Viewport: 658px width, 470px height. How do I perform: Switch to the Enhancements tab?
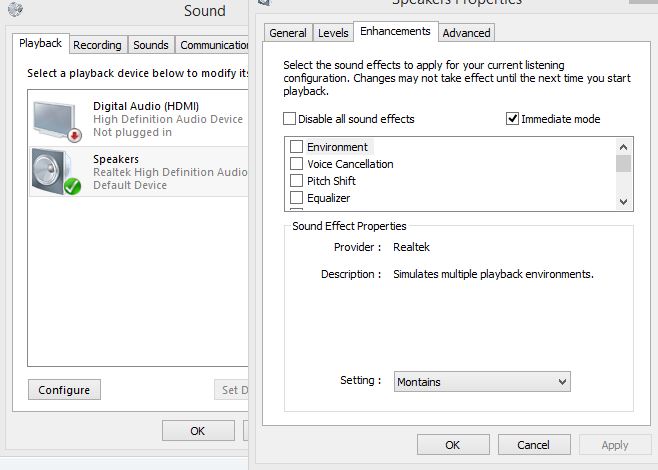(x=395, y=31)
